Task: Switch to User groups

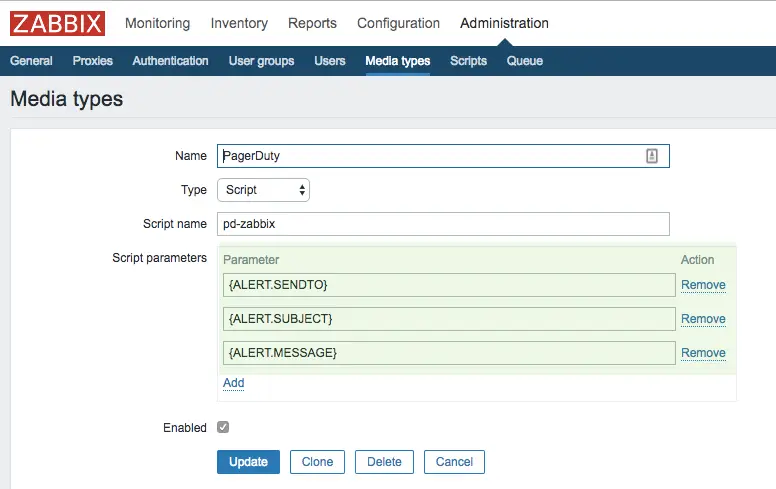Action: pyautogui.click(x=261, y=61)
